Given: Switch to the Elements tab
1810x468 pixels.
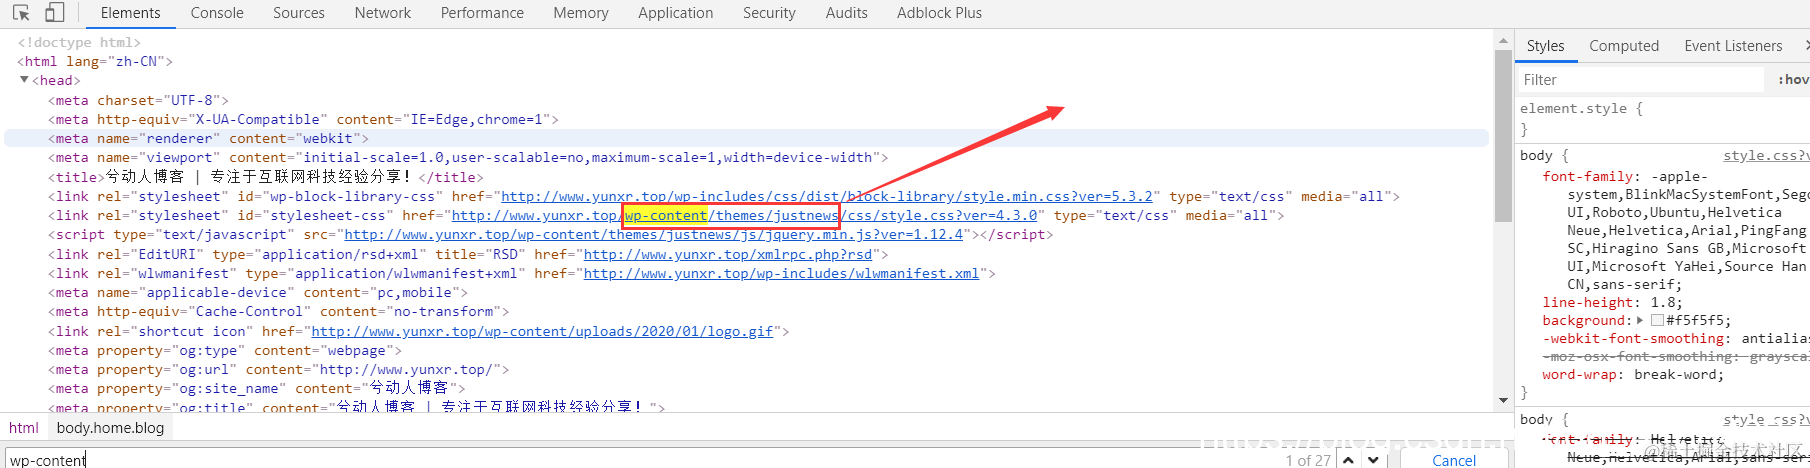Looking at the screenshot, I should coord(130,13).
